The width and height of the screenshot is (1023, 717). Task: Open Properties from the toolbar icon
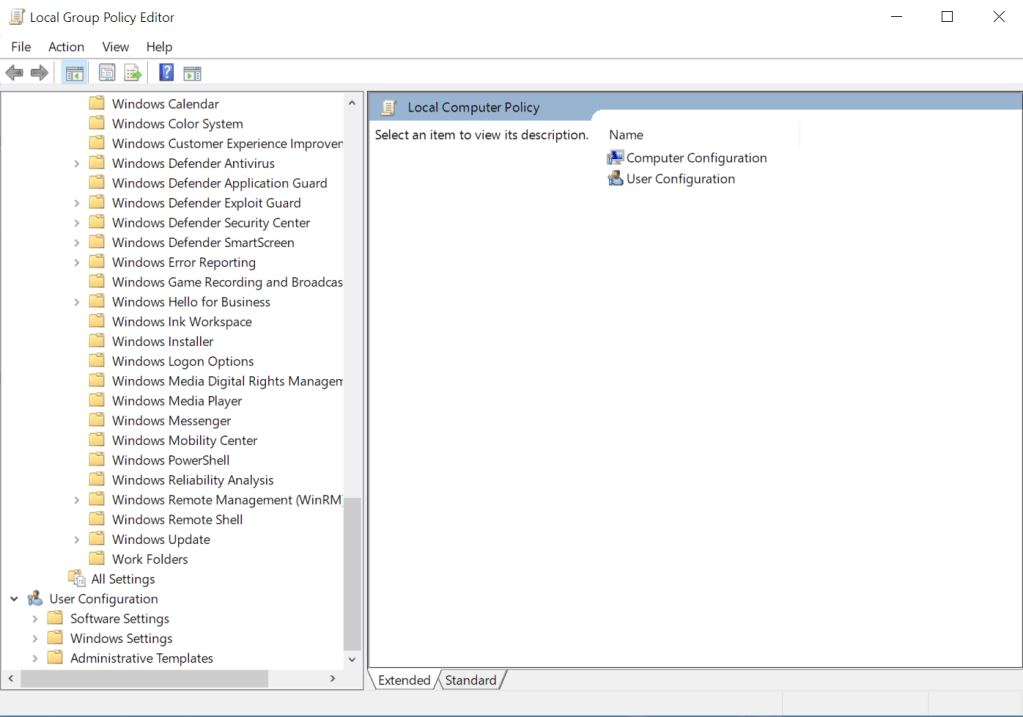tap(107, 73)
